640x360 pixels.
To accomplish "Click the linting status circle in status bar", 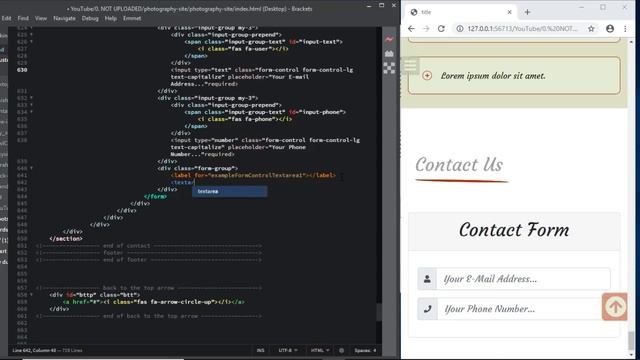I will pos(341,350).
